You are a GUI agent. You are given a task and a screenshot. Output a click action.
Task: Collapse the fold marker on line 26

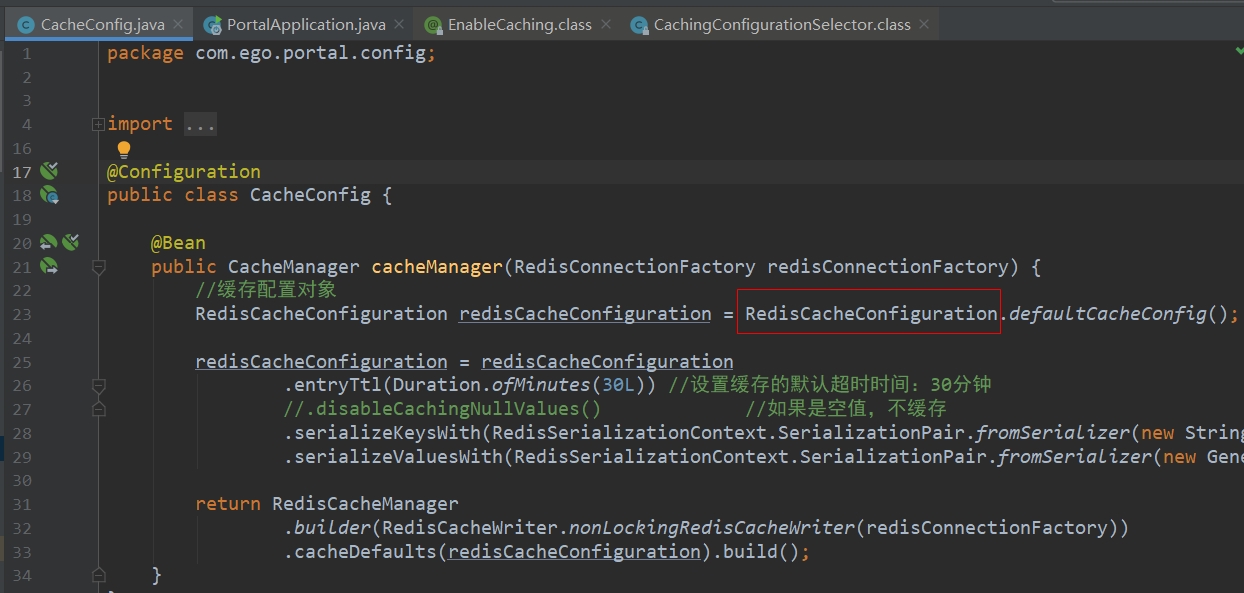[98, 386]
